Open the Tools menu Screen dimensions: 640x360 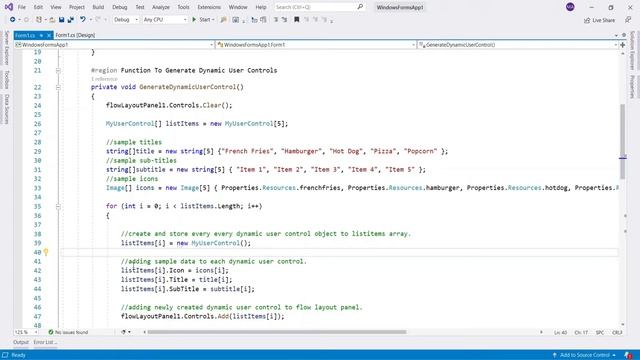(183, 7)
